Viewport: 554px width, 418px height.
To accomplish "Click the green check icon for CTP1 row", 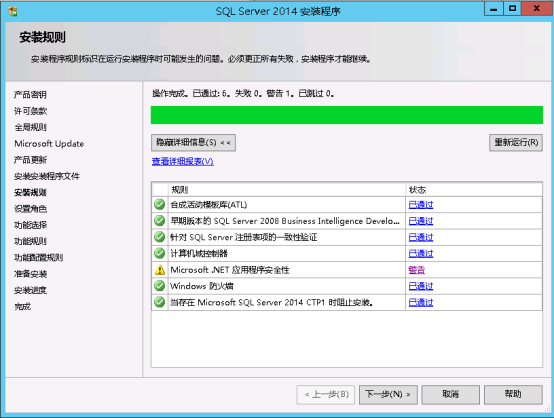I will 160,302.
